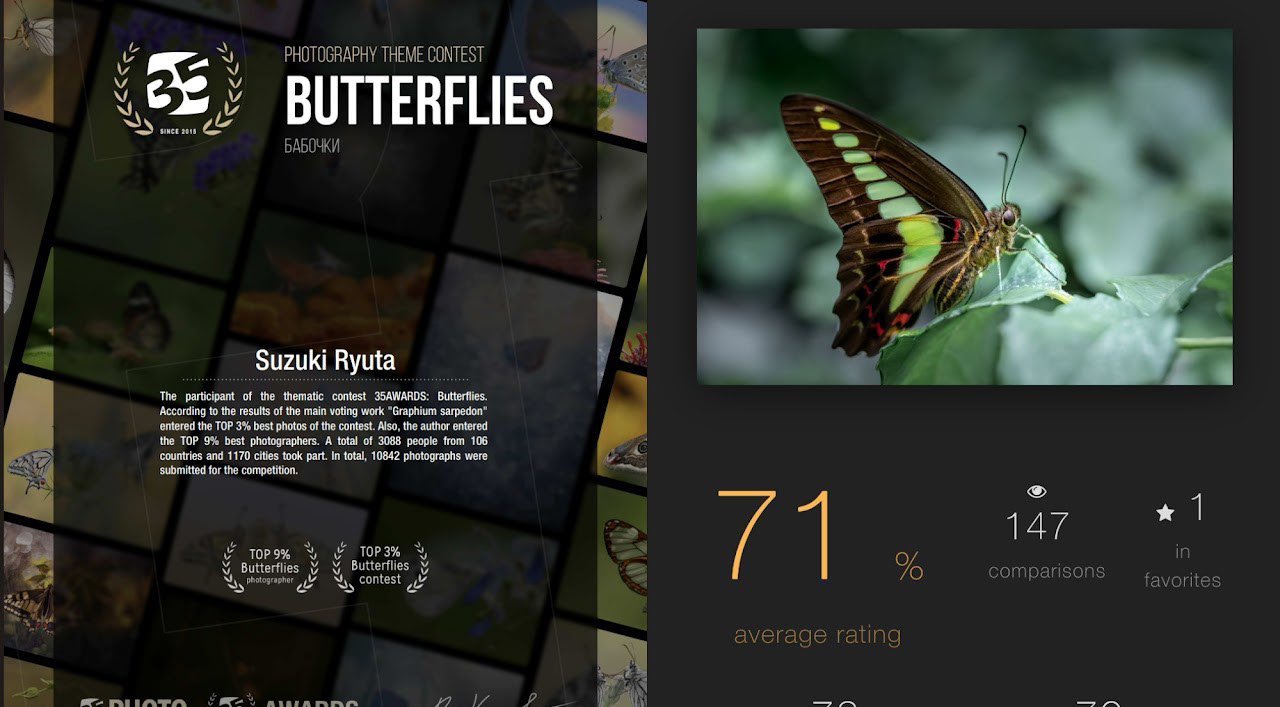Screen dimensions: 1280x707
Task: Click the orange percent sign
Action: [x=909, y=567]
